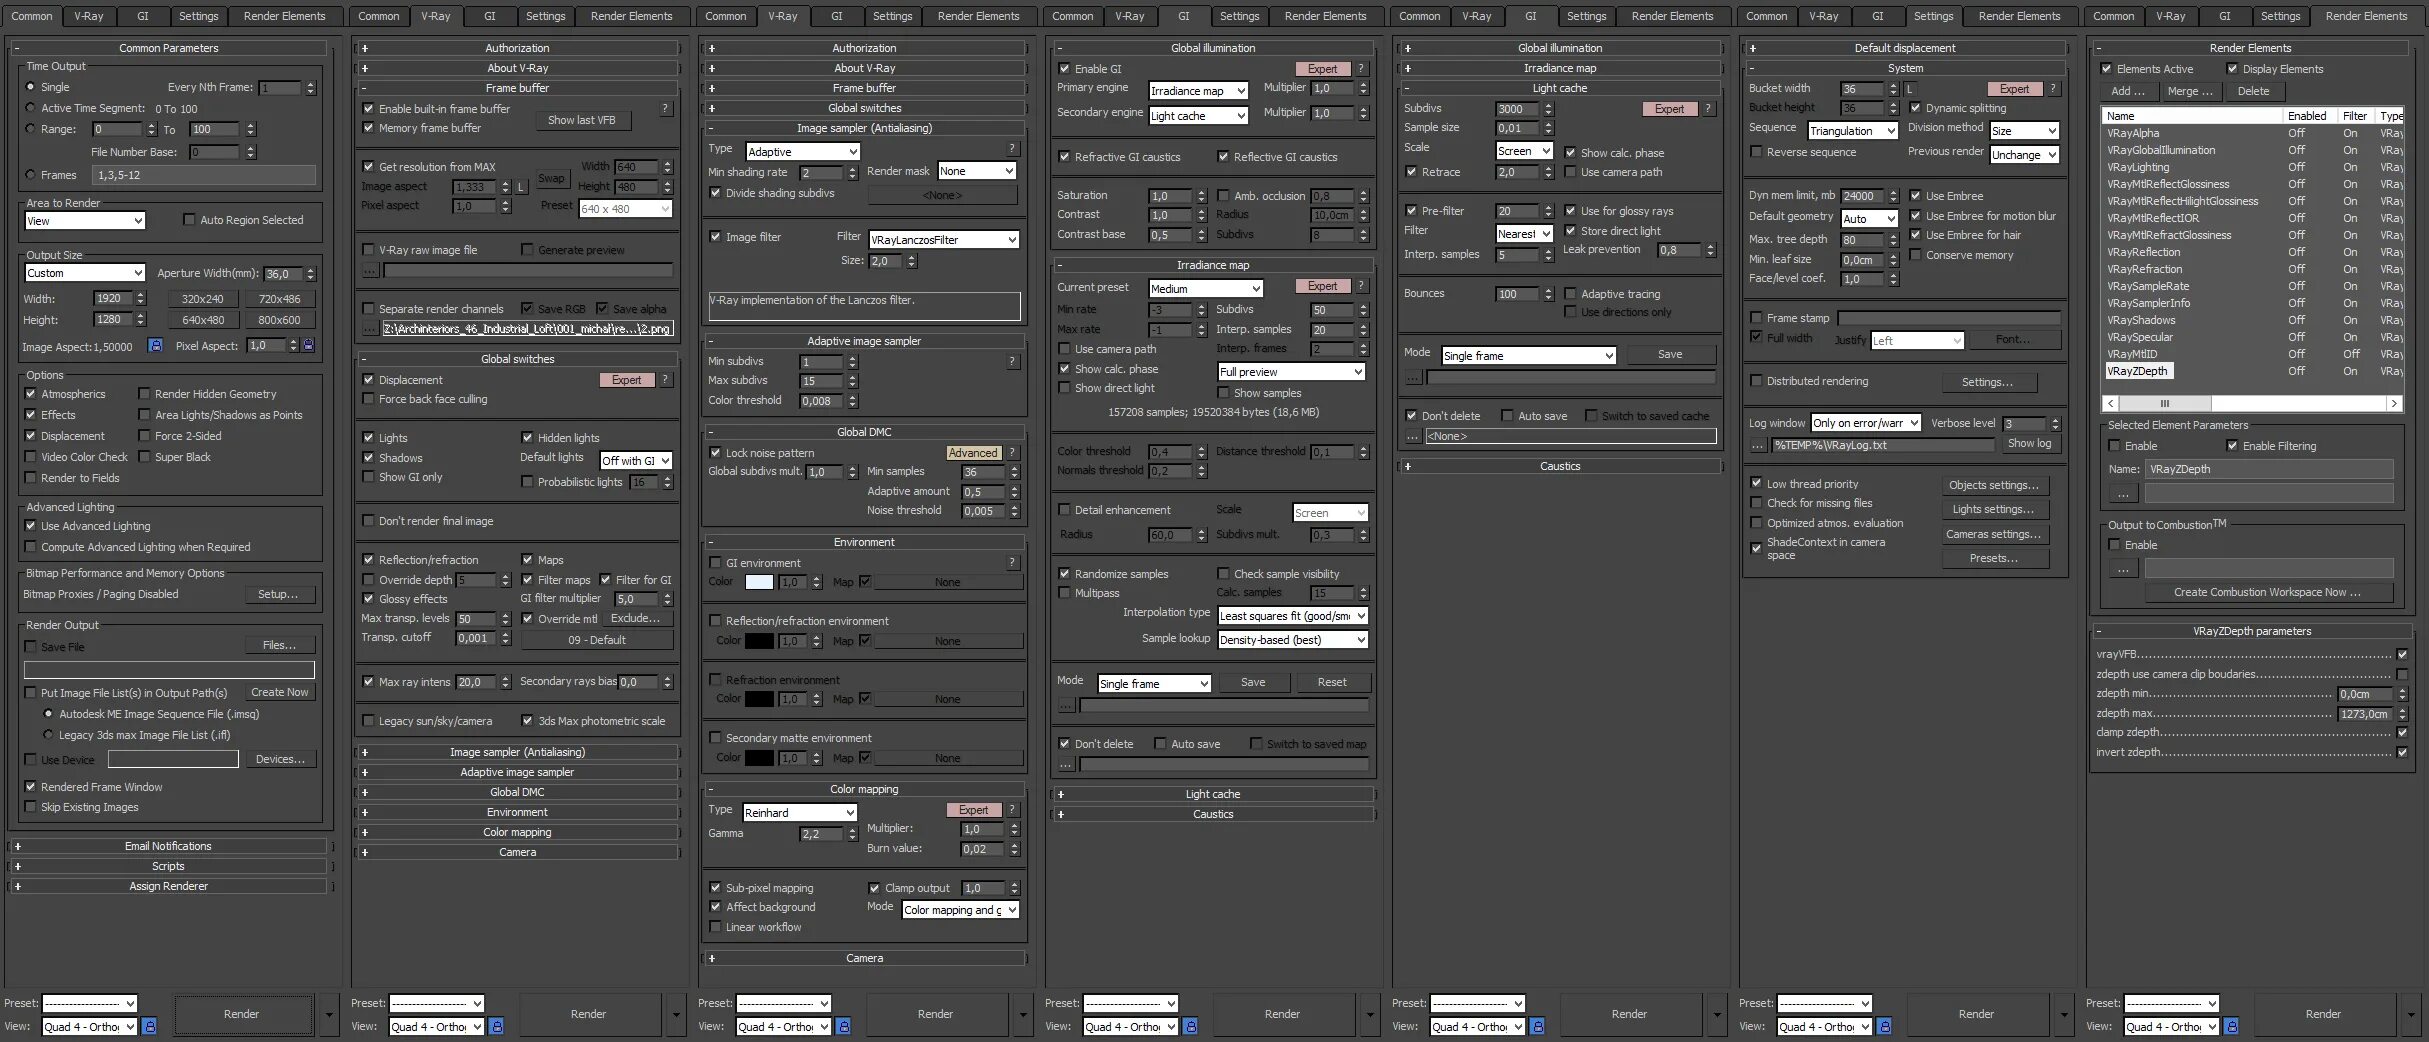This screenshot has height=1042, width=2429.
Task: Pick the GI environment color swatch
Action: (x=759, y=582)
